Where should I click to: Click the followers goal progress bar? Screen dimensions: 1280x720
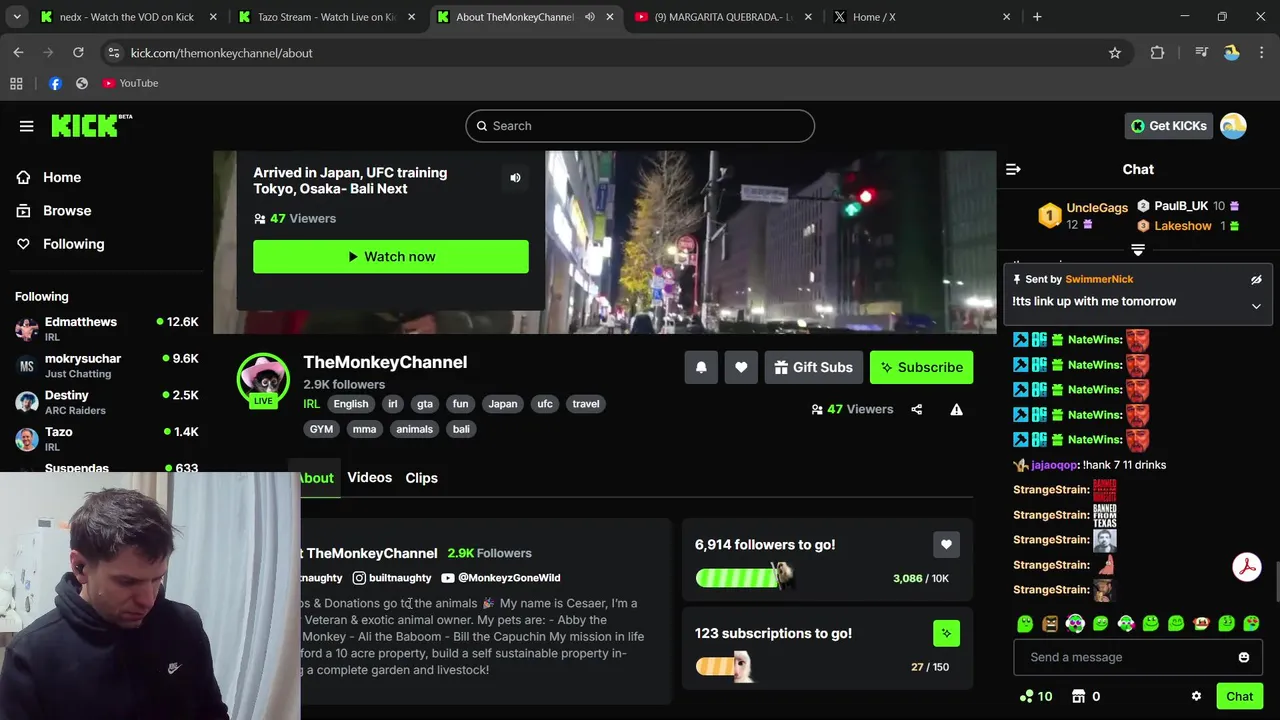744,577
